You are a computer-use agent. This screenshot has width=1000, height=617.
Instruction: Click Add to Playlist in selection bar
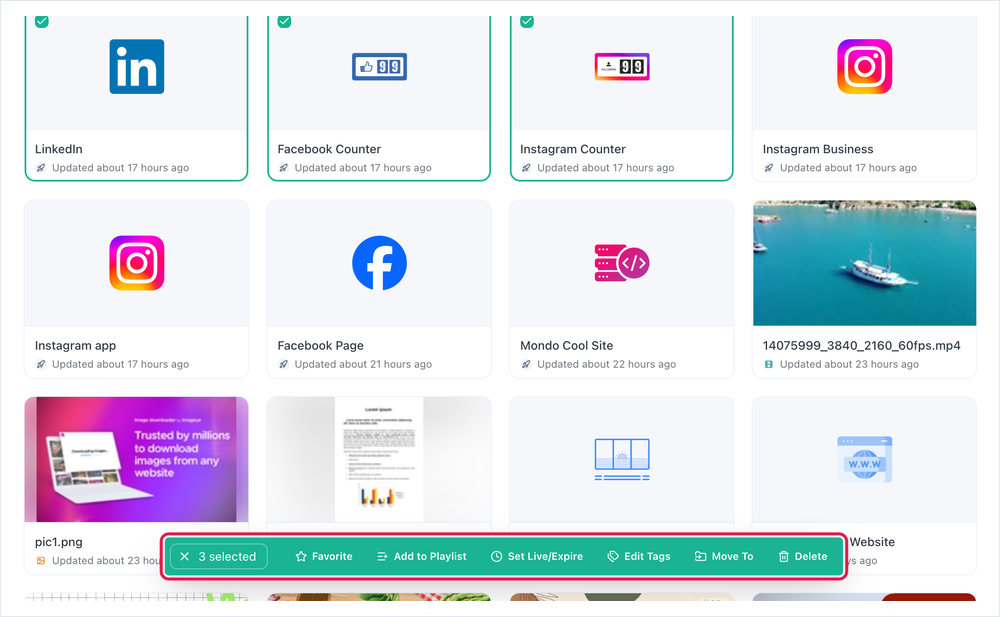coord(422,556)
